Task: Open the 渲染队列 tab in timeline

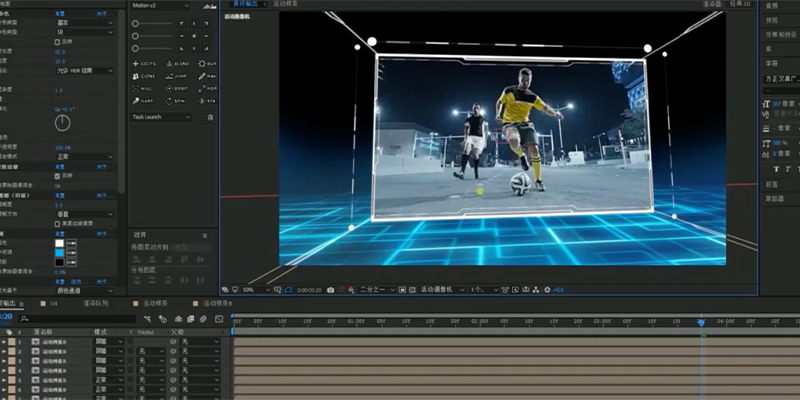Action: (97, 303)
